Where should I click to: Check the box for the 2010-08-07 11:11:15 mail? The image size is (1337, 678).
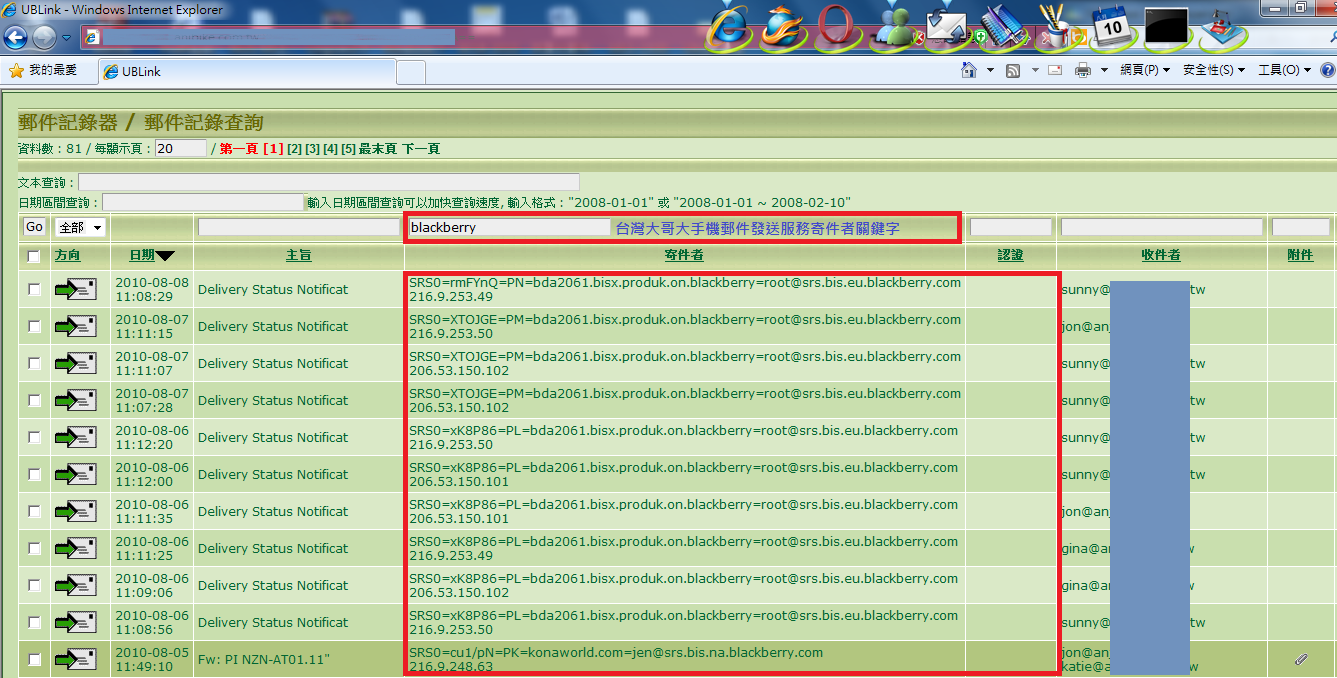[x=34, y=326]
